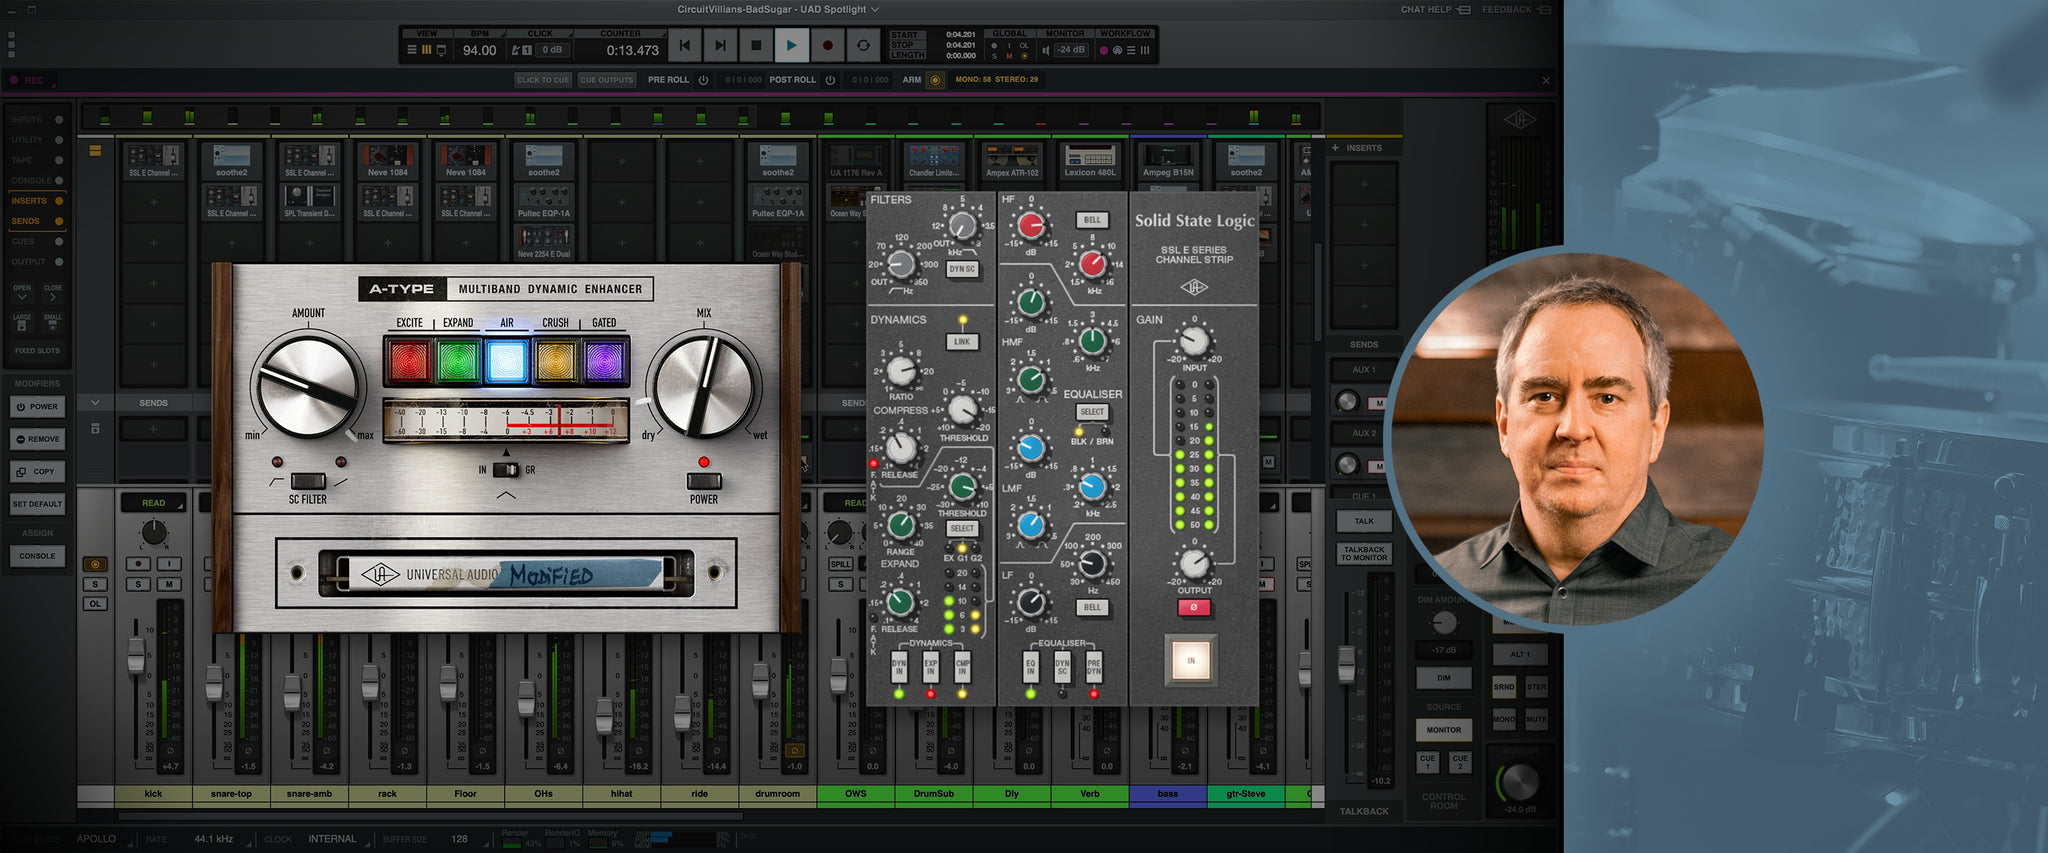Screen dimensions: 2048x853
Task: Click the kick channel volume fader
Action: [136, 655]
